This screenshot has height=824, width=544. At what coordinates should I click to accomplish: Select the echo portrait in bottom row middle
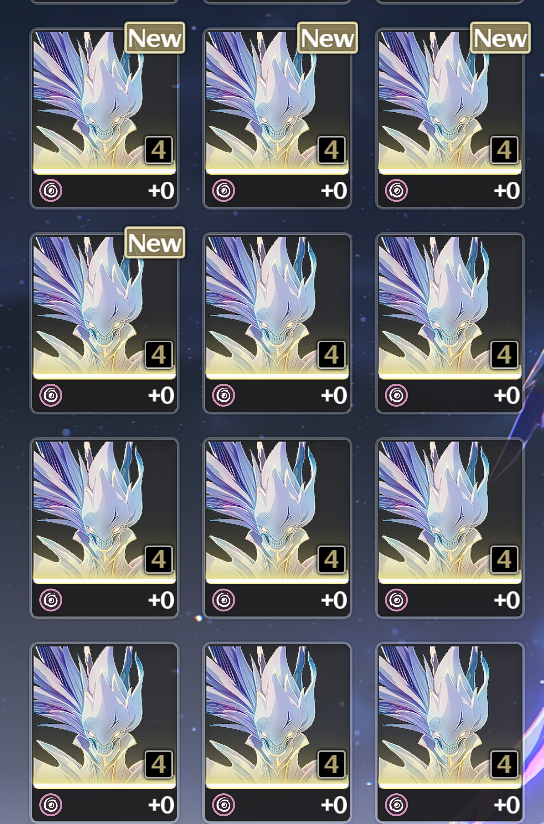pyautogui.click(x=277, y=716)
